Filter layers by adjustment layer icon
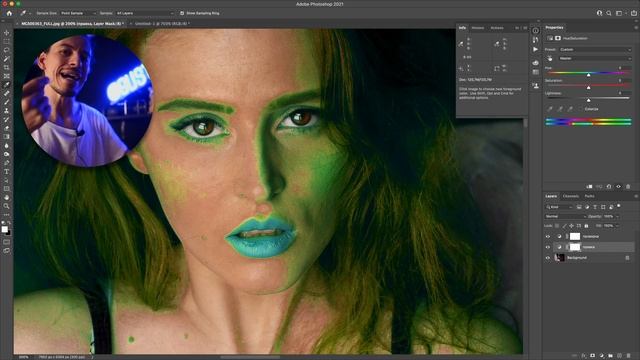Viewport: 640px width, 360px height. click(587, 207)
